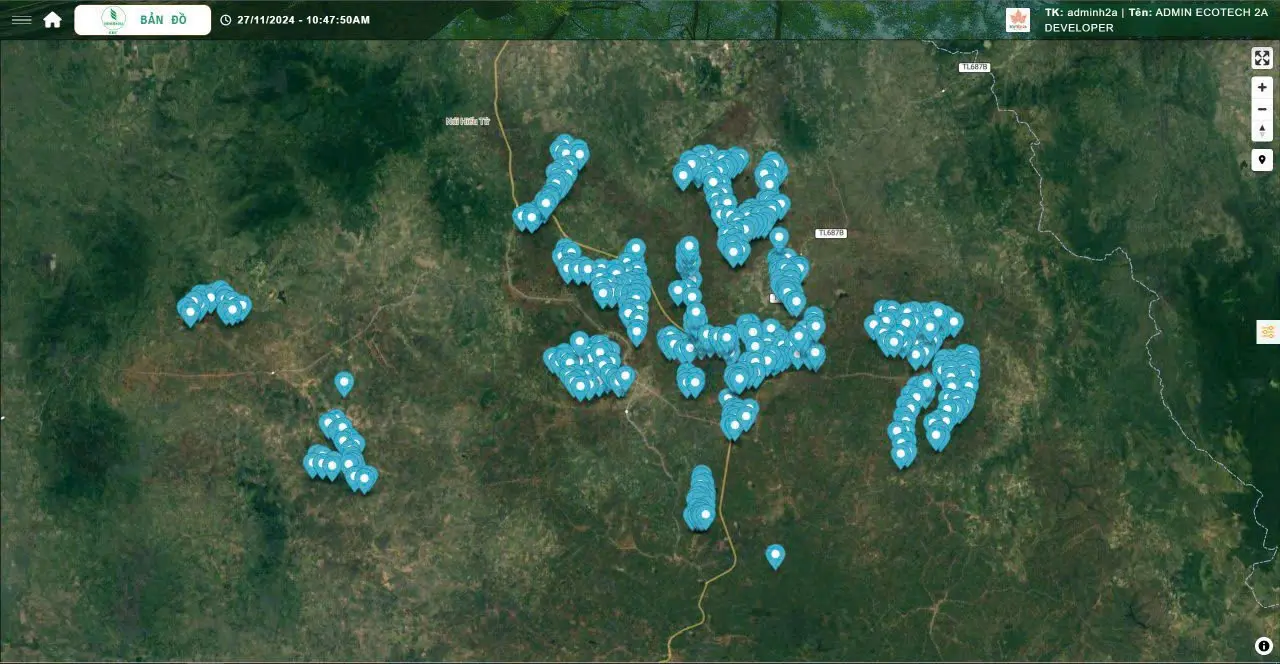Click the Núi Hữu Từ place label
This screenshot has width=1280, height=664.
point(467,121)
